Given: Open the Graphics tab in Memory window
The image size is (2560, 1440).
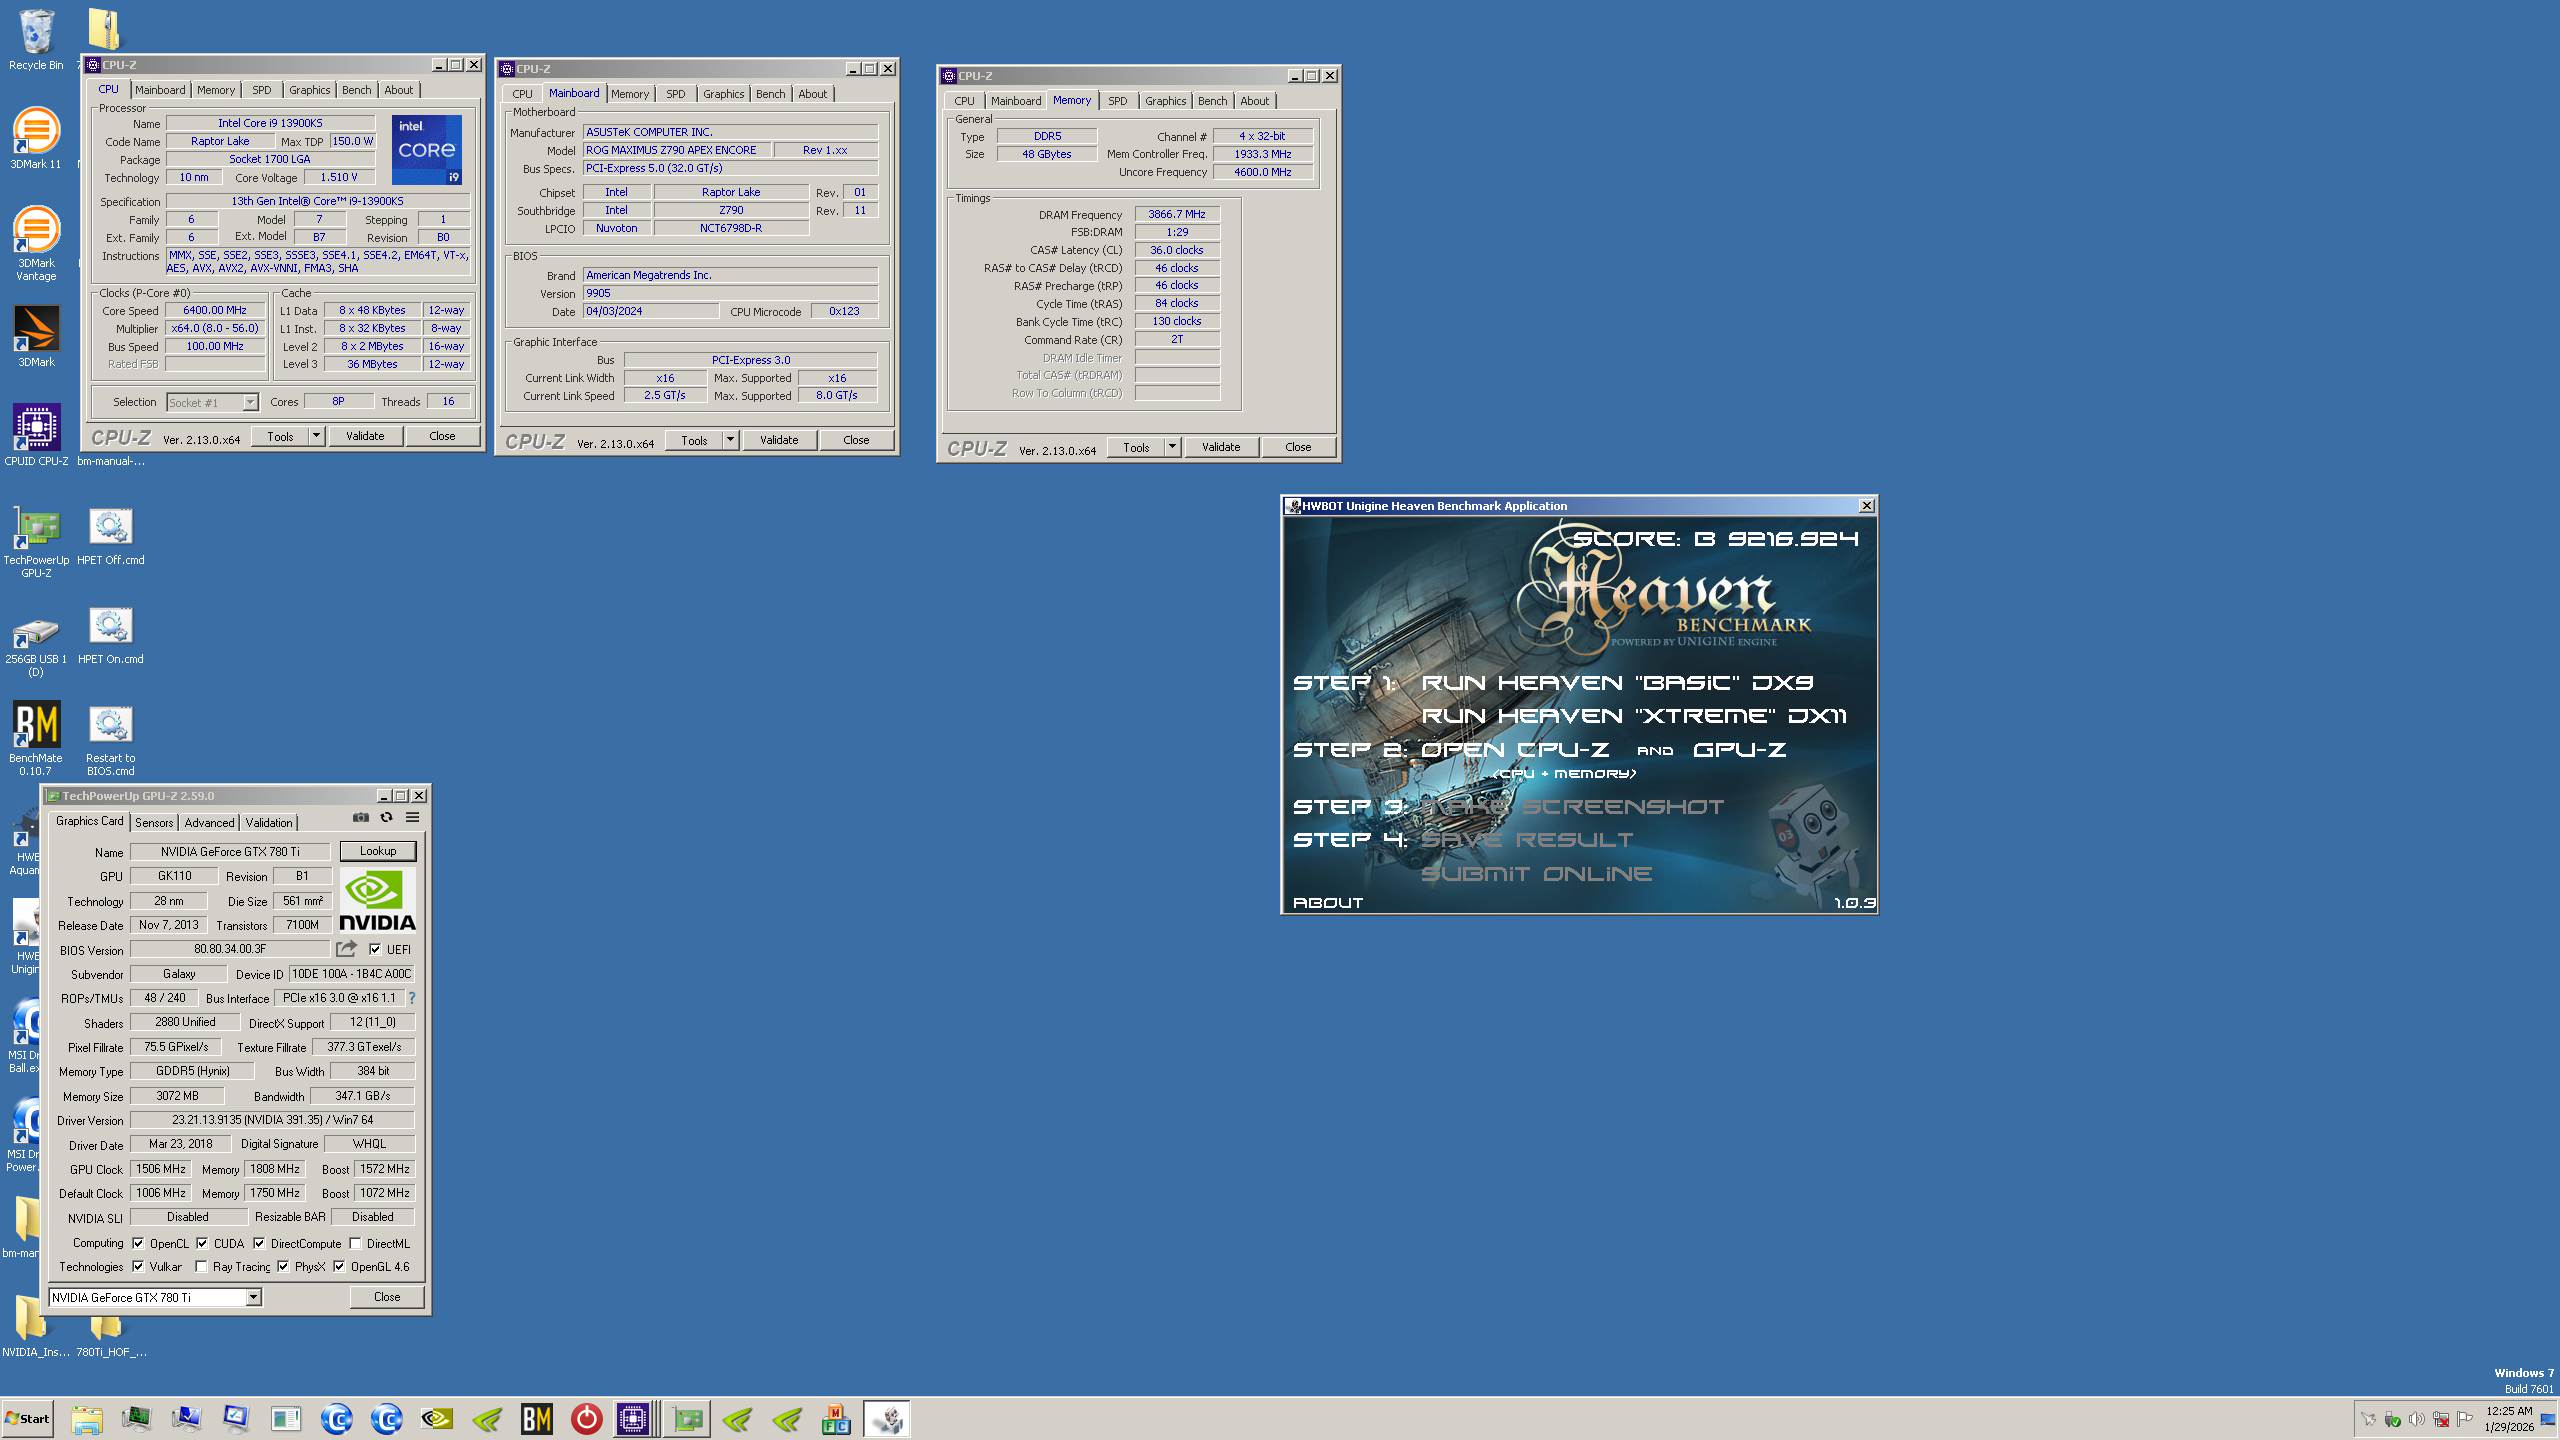Looking at the screenshot, I should [x=1165, y=101].
